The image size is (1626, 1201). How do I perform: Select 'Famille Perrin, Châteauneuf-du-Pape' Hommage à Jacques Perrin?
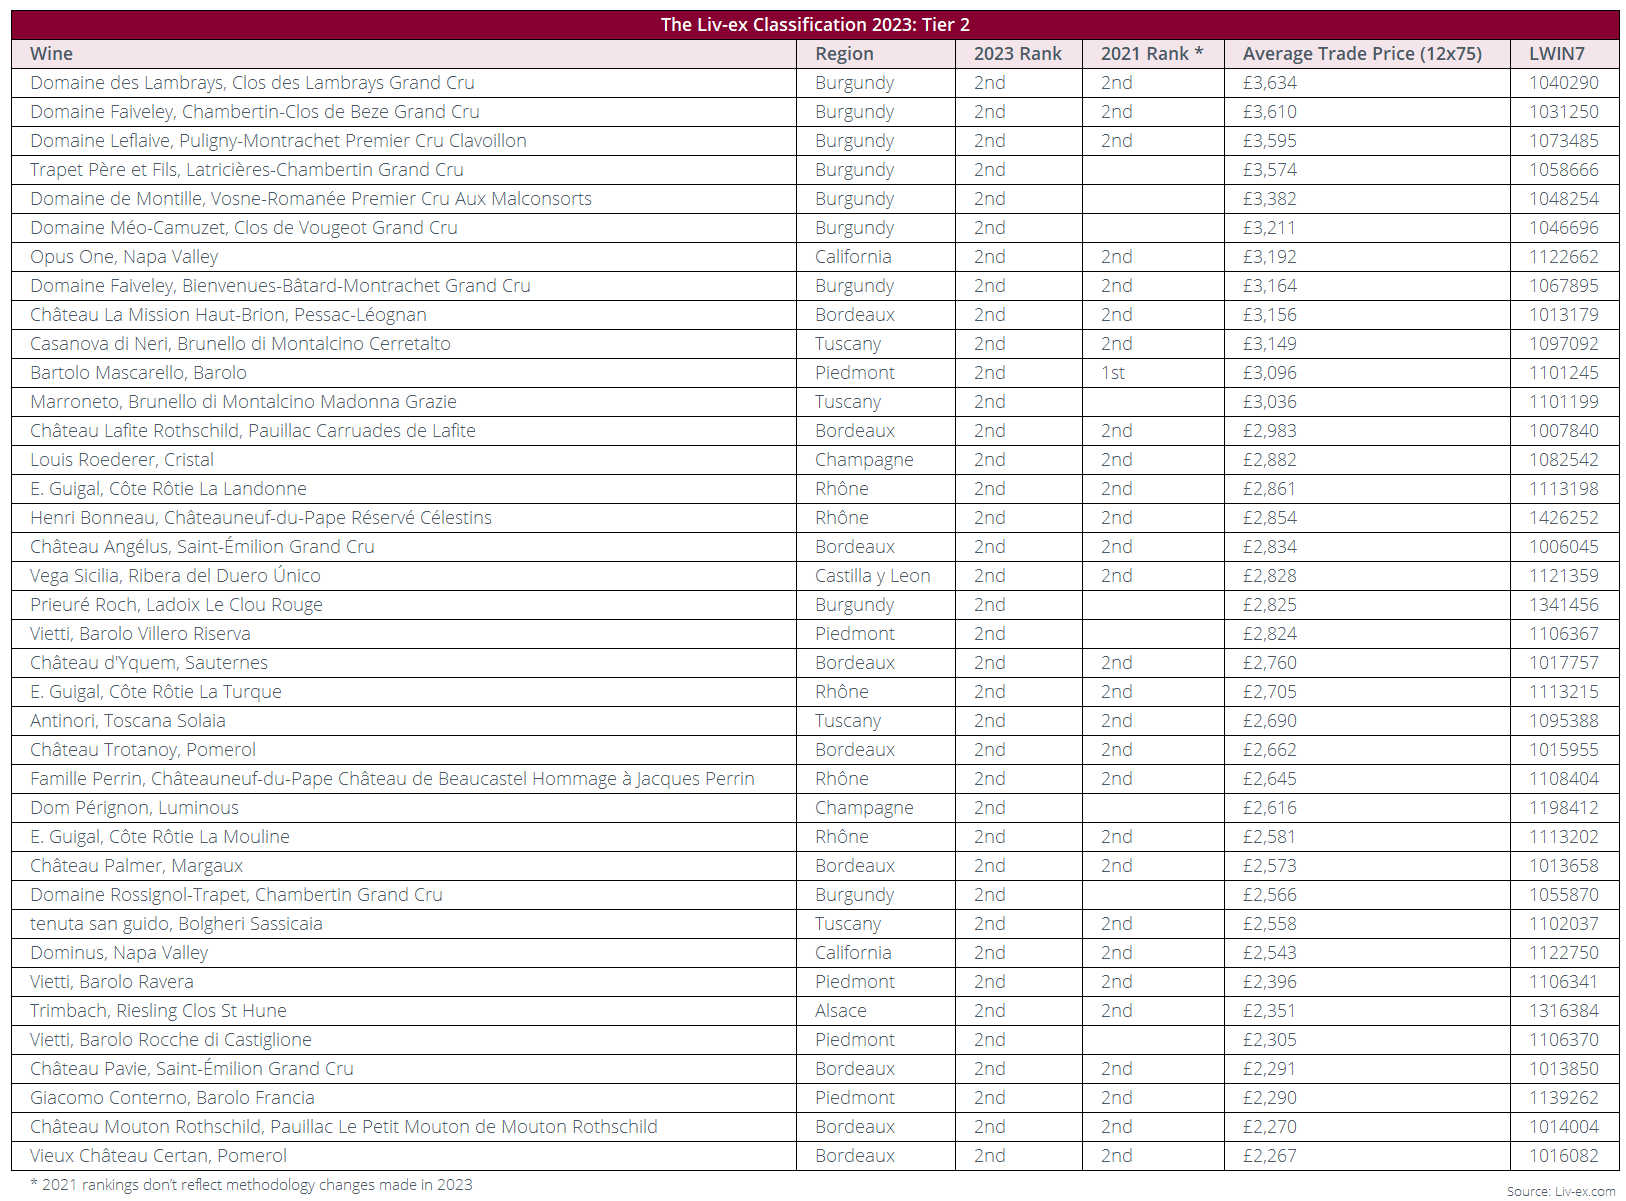(392, 779)
